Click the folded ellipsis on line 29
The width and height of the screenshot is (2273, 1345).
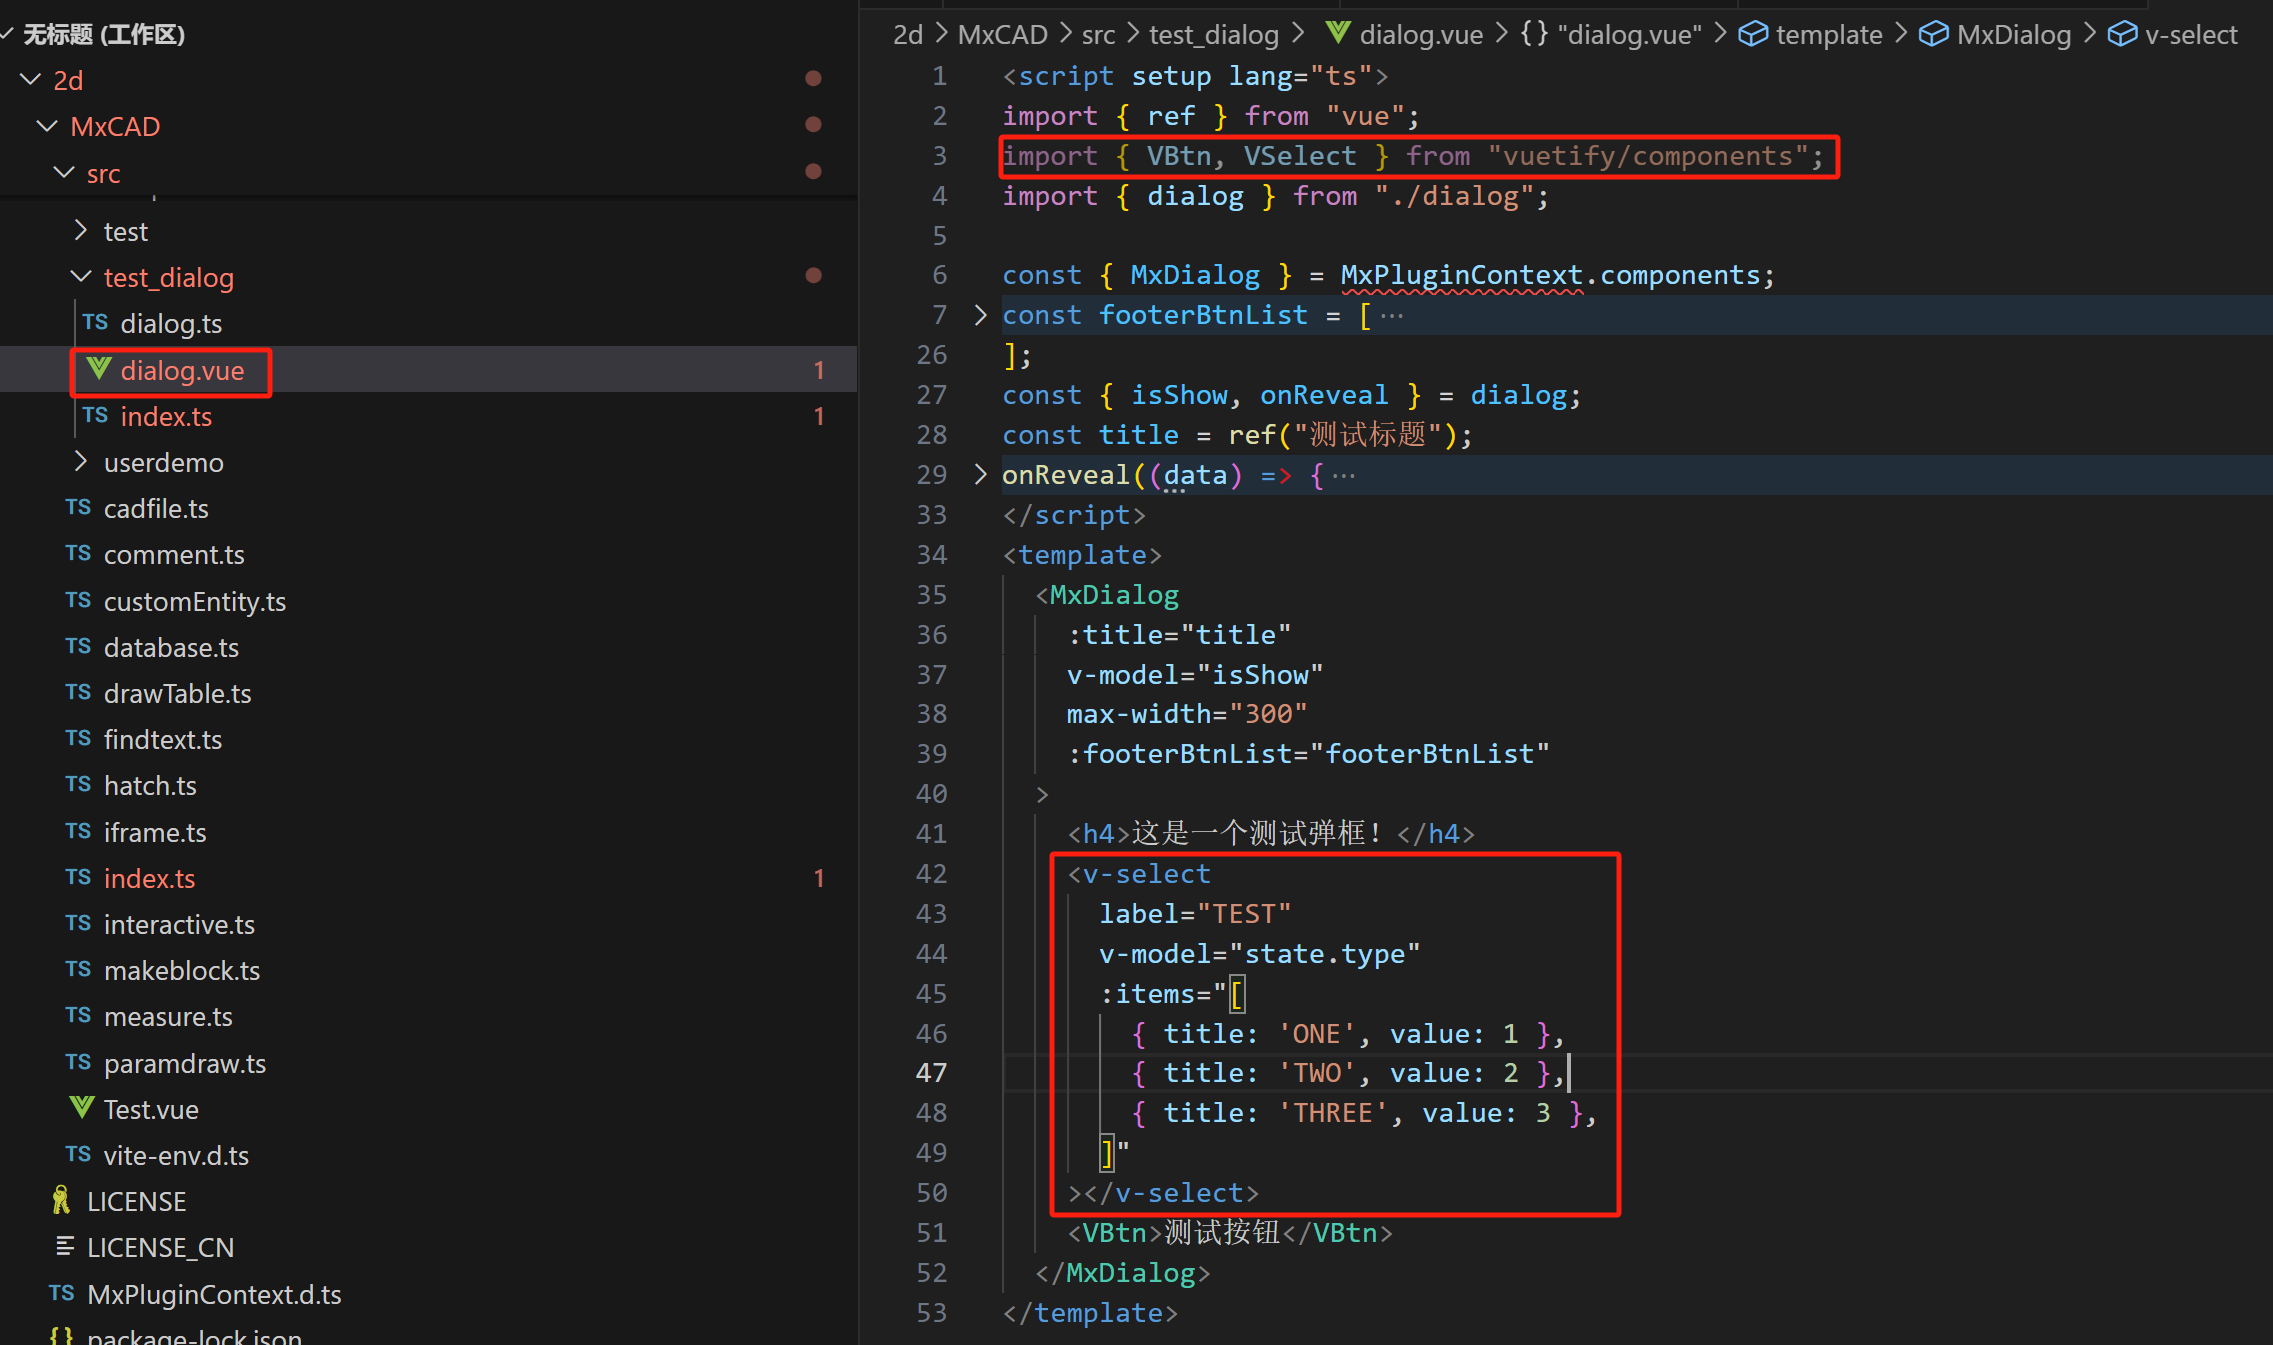[1343, 475]
